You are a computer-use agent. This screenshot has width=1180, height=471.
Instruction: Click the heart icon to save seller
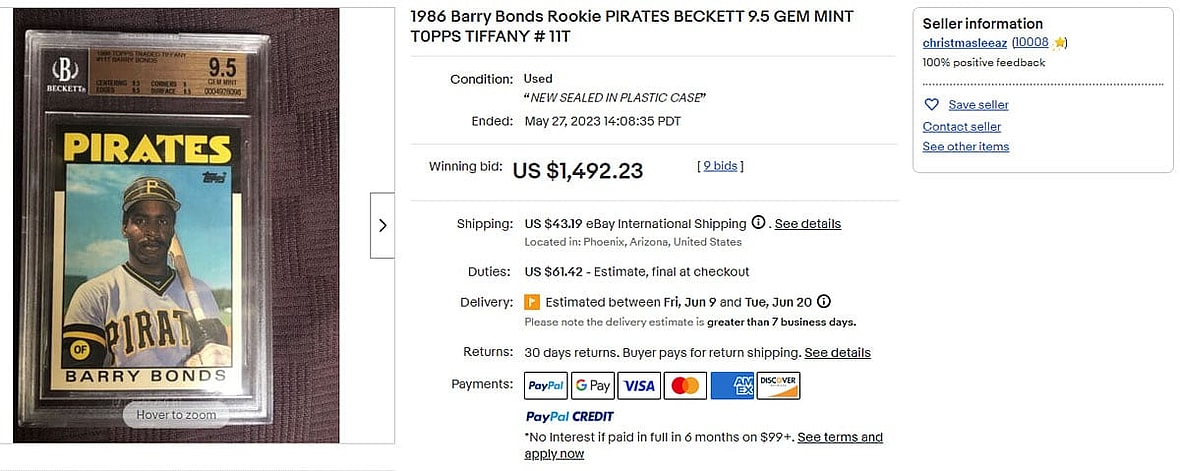click(931, 105)
